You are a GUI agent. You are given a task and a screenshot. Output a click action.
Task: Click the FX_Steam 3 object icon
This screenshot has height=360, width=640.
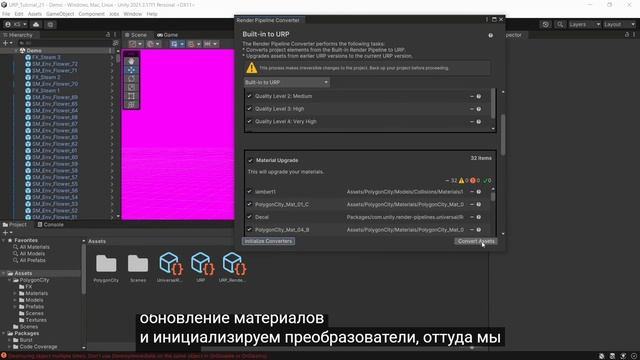coord(28,58)
